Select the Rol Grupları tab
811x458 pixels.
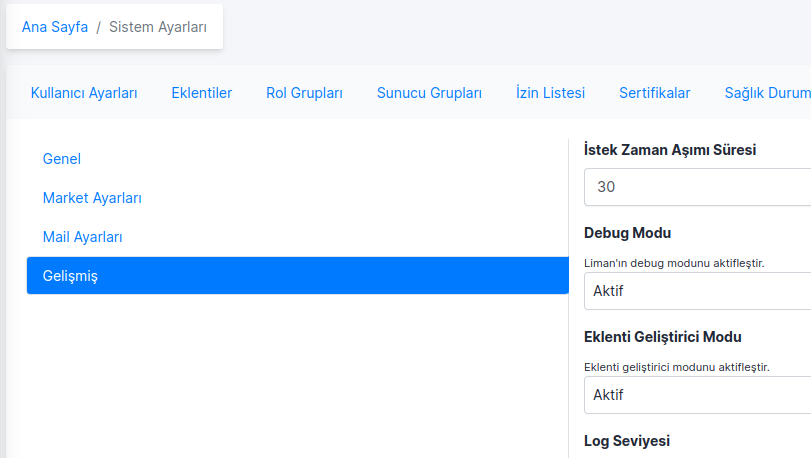pyautogui.click(x=304, y=93)
